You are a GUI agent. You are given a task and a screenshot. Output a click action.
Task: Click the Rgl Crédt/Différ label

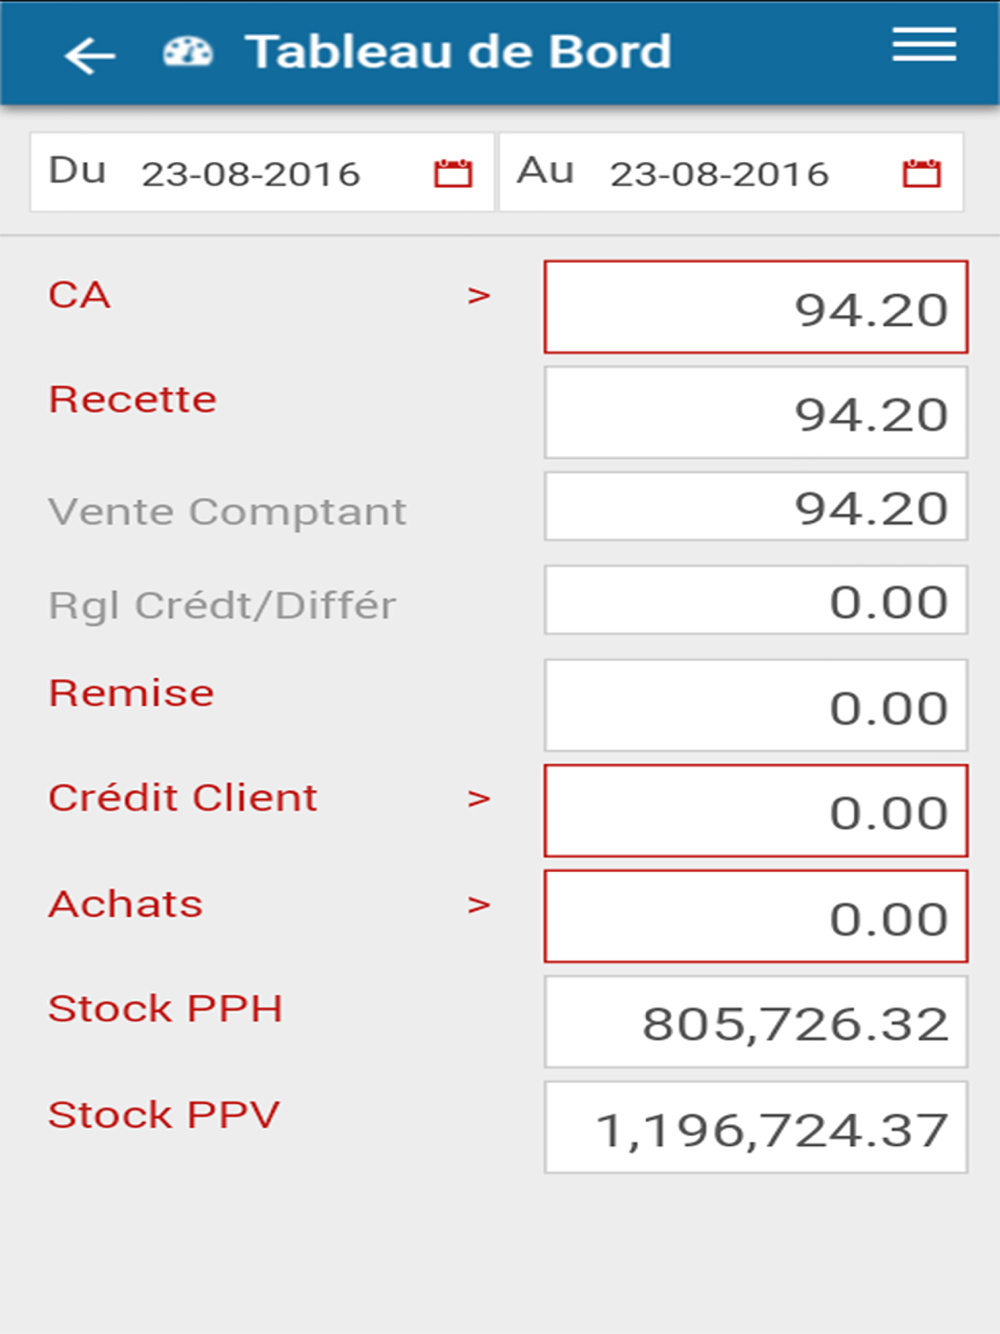click(222, 606)
